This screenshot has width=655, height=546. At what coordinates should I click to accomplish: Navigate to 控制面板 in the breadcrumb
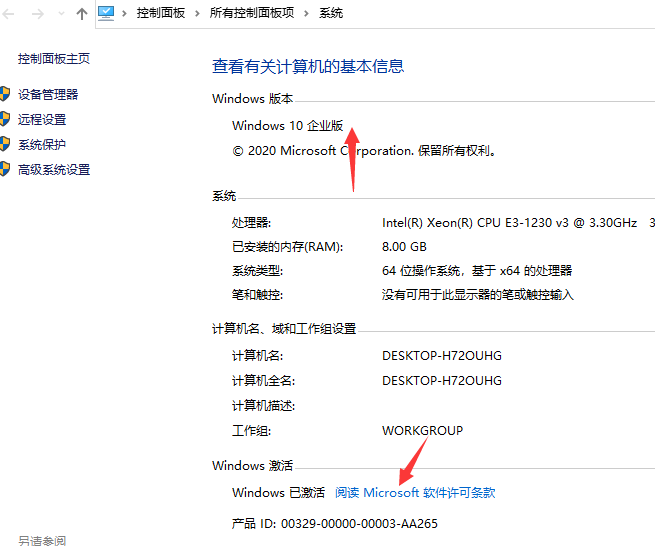coord(160,14)
